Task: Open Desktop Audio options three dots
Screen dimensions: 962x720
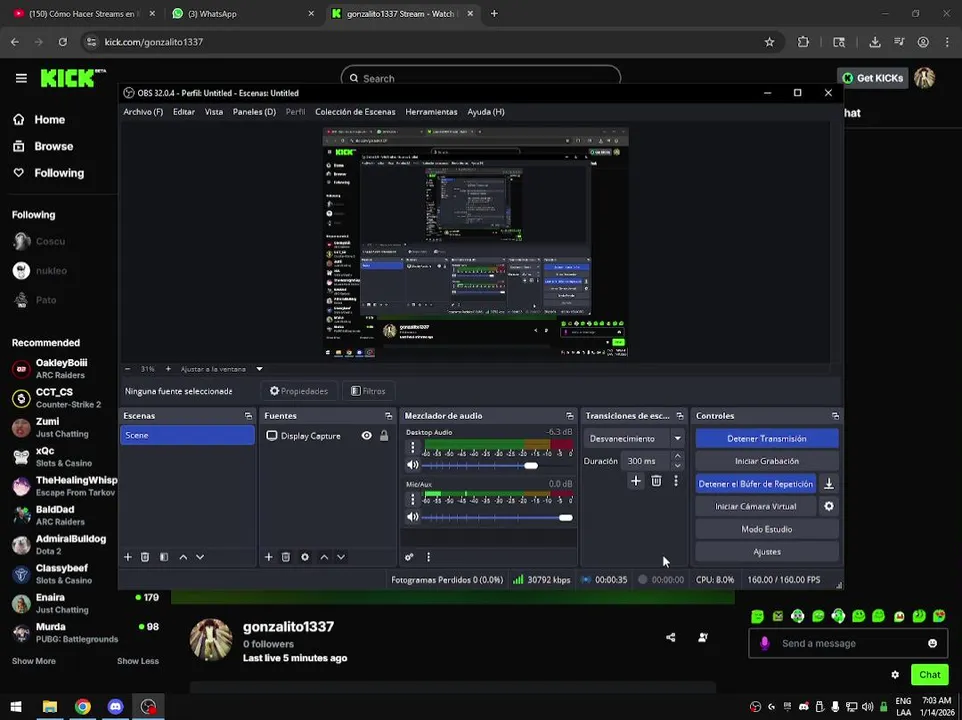Action: [x=412, y=448]
